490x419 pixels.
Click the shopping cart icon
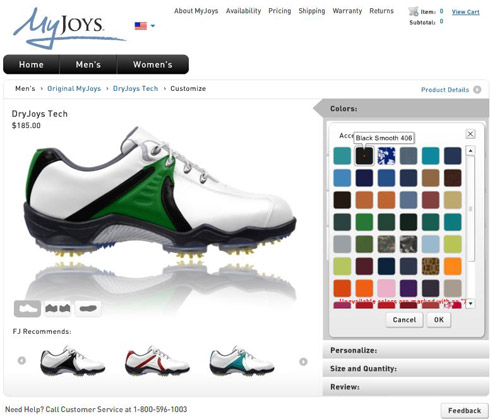pos(413,11)
